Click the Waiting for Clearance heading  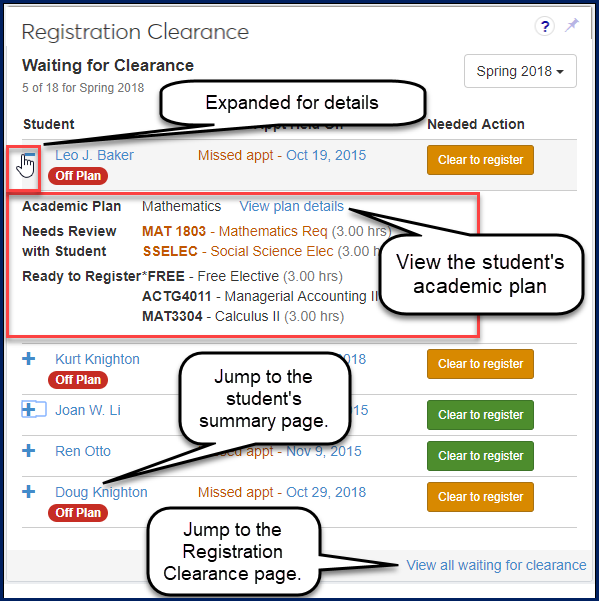pyautogui.click(x=108, y=65)
